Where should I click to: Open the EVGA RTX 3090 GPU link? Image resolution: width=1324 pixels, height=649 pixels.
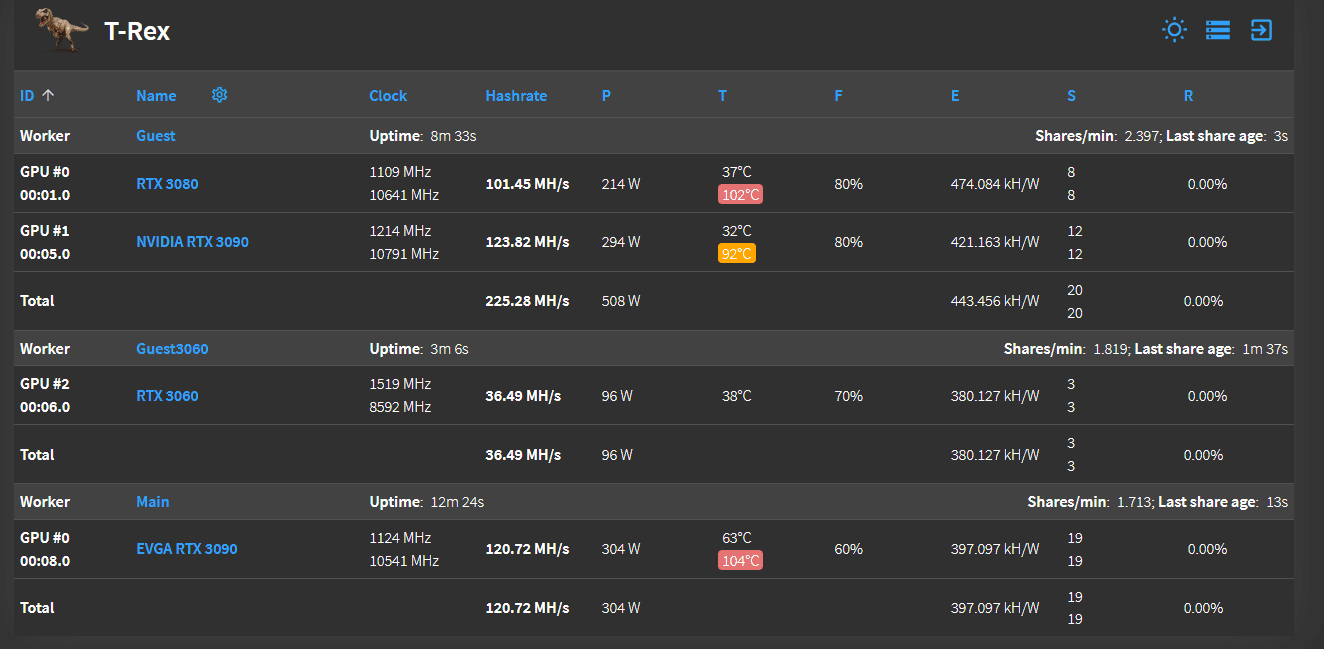tap(187, 549)
